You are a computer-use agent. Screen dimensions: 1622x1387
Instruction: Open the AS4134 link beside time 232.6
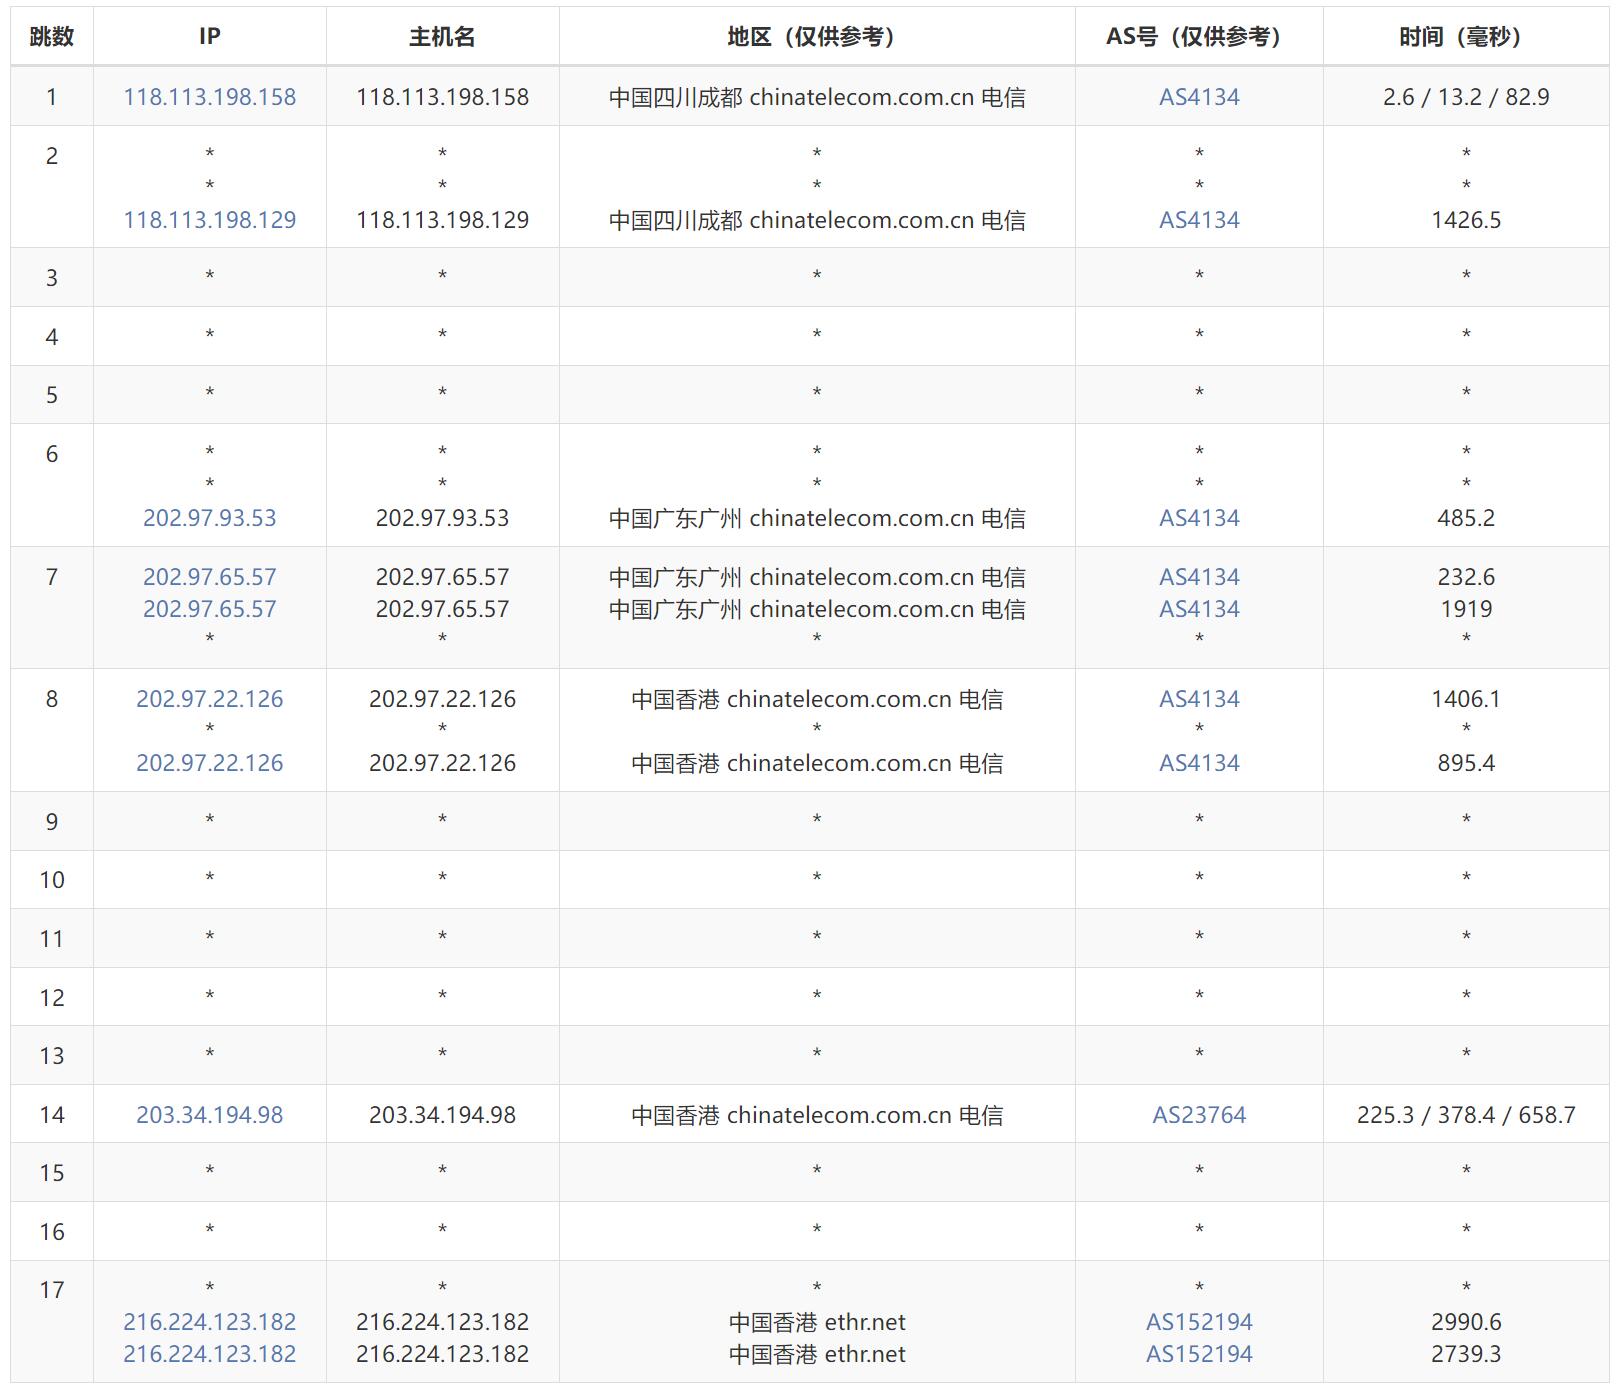tap(1199, 577)
